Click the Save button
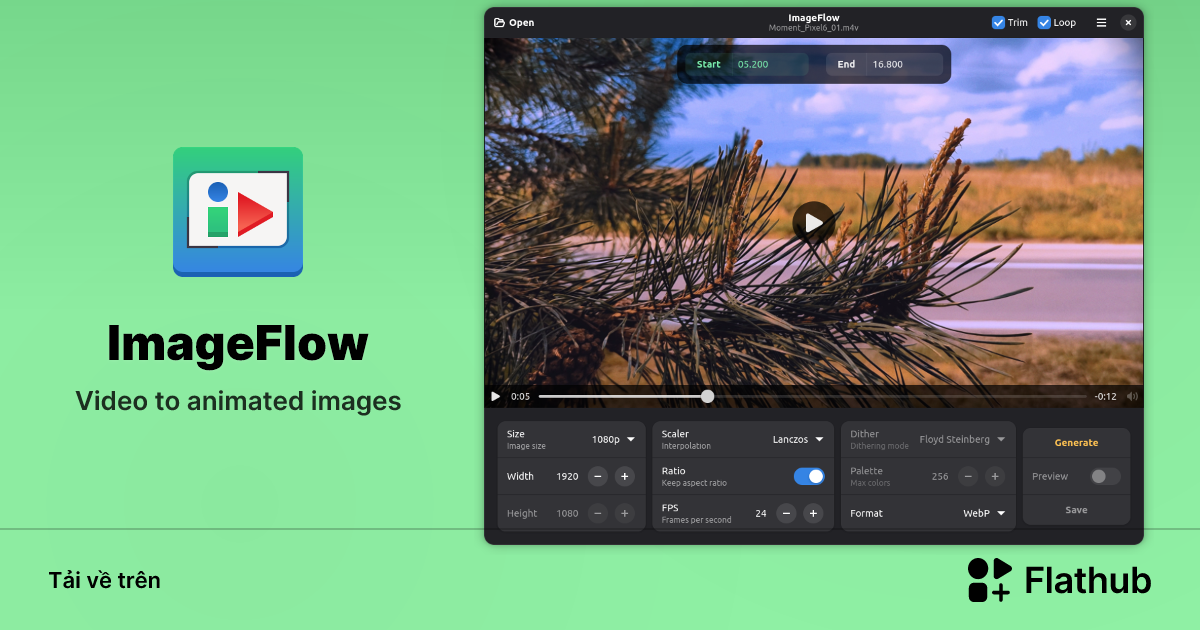Image resolution: width=1200 pixels, height=630 pixels. tap(1076, 509)
